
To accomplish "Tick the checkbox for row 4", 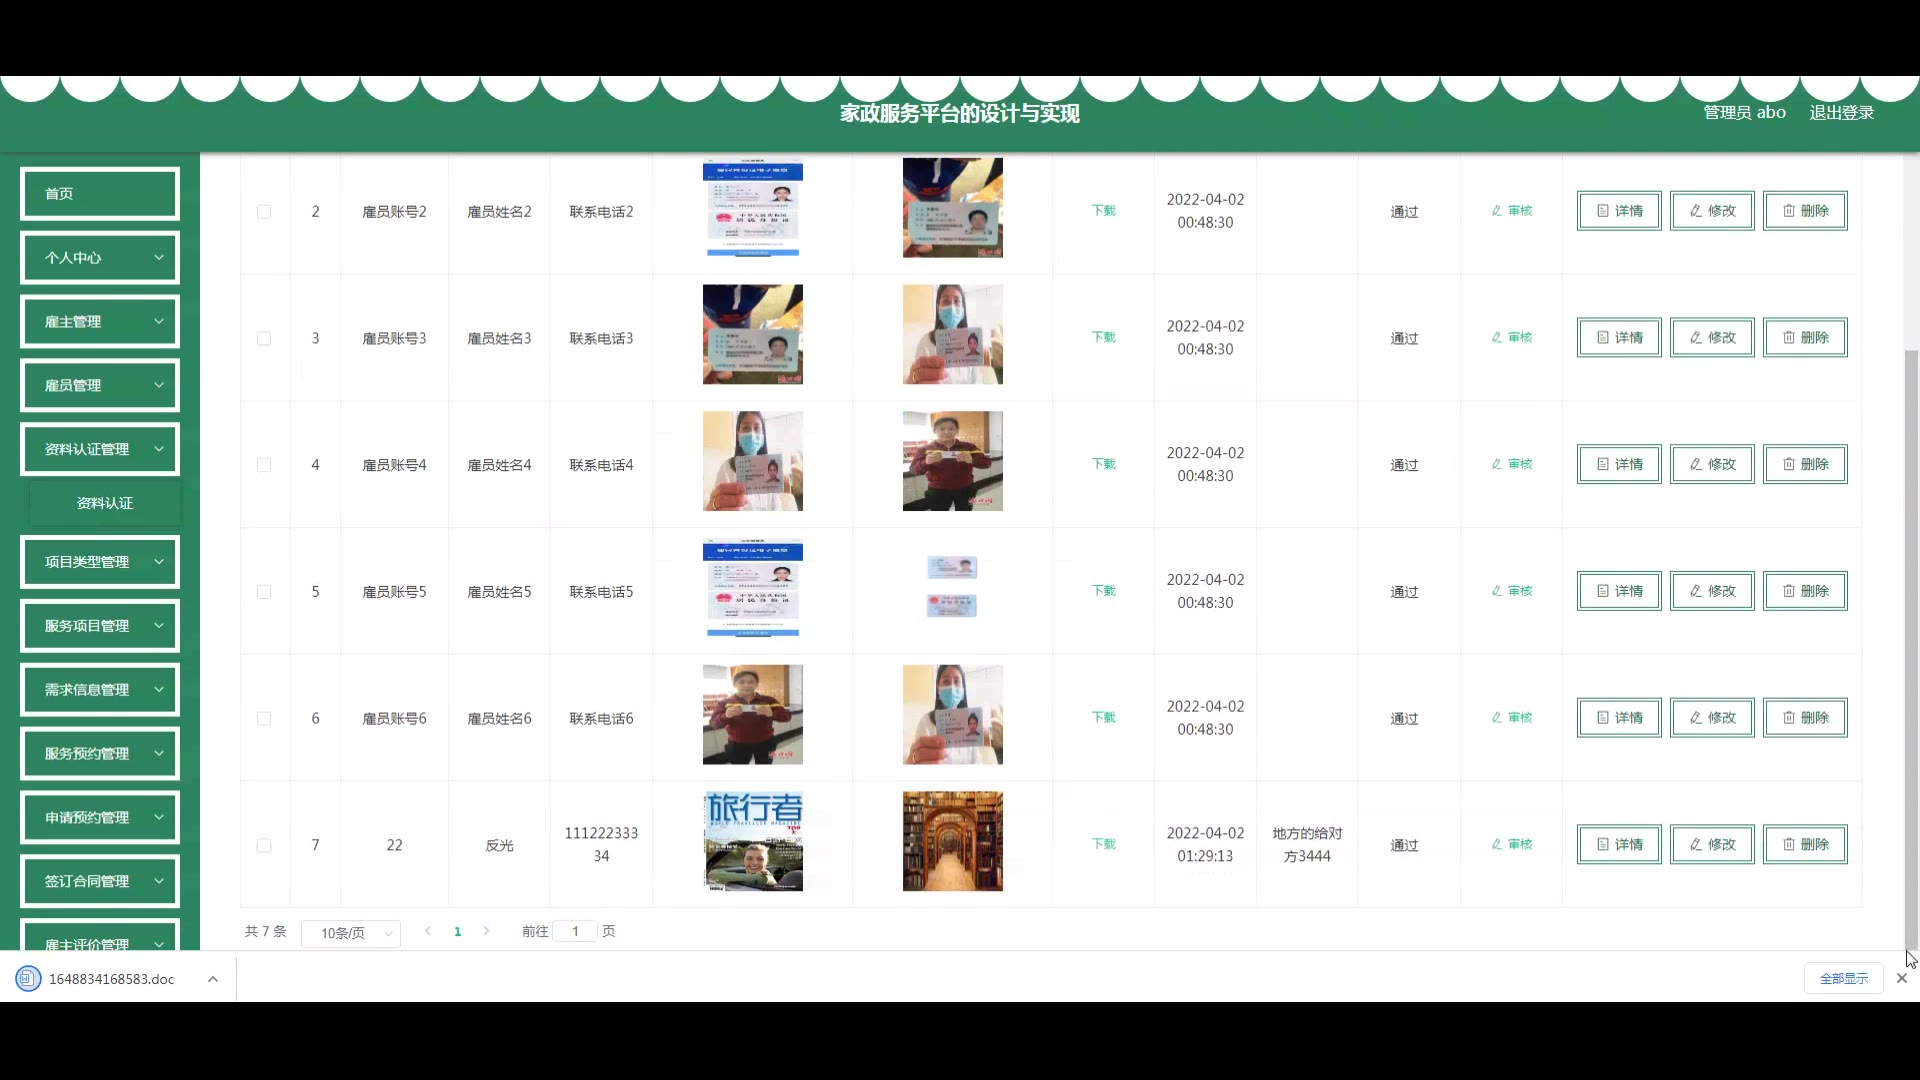I will coord(264,465).
